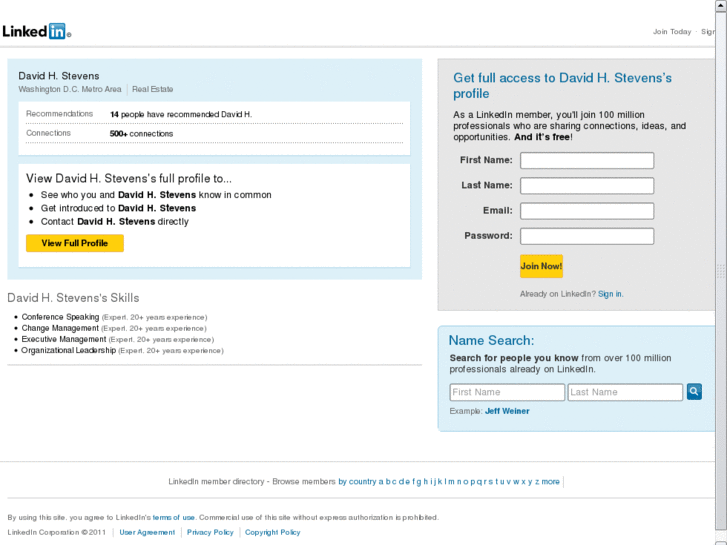Viewport: 727px width, 545px height.
Task: Click the name search magnifier button
Action: (x=694, y=391)
